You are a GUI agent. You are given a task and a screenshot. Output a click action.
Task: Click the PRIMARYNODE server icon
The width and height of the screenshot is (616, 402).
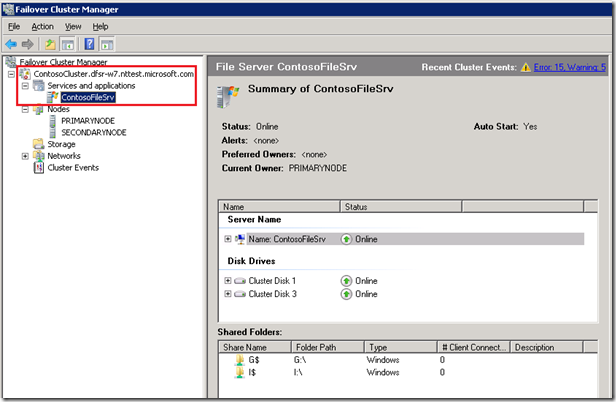pyautogui.click(x=53, y=121)
